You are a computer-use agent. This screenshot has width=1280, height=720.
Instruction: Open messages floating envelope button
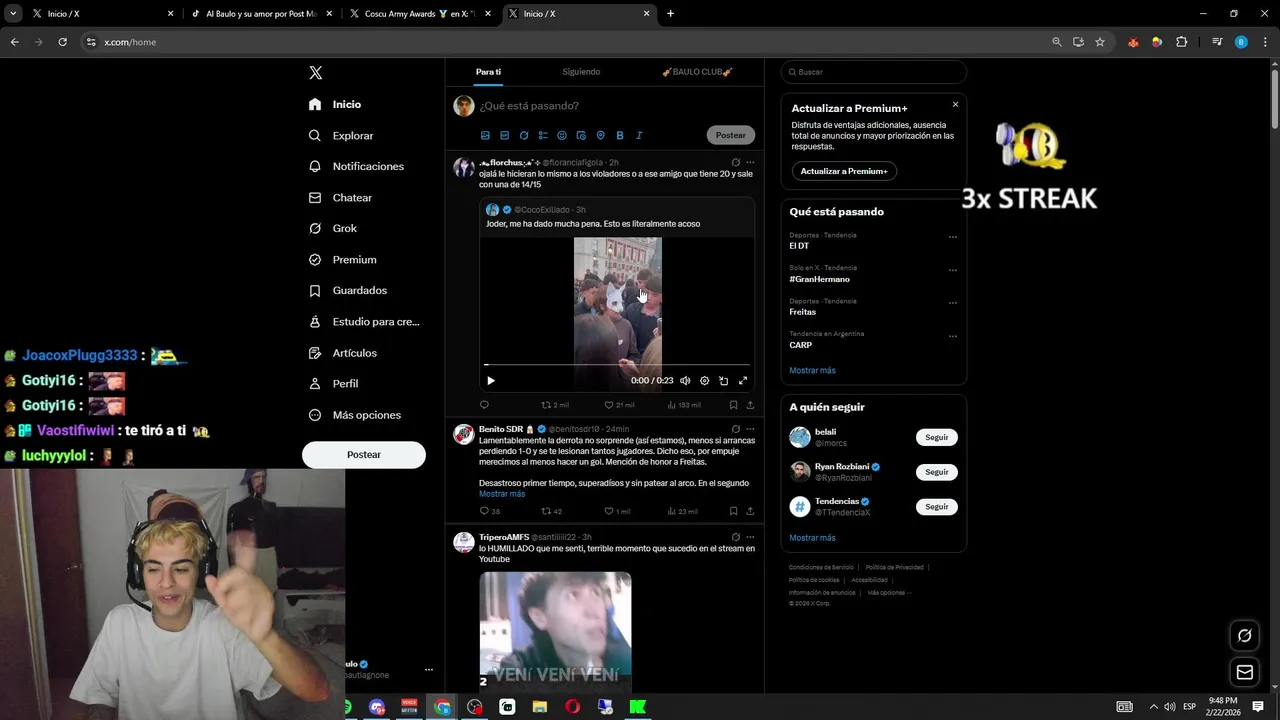(x=1245, y=672)
